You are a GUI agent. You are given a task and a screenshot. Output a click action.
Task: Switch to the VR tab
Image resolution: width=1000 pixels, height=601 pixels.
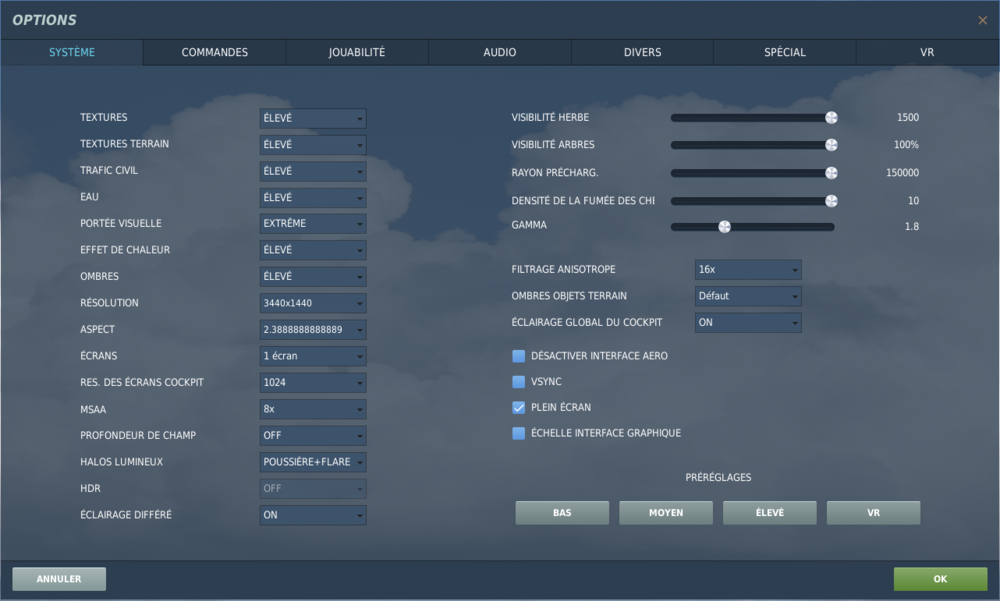click(x=927, y=52)
